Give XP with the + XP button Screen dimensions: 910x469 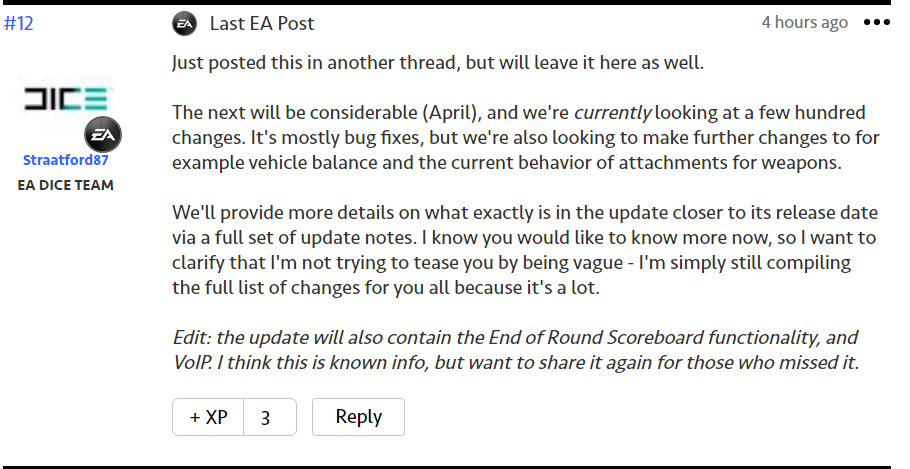pyautogui.click(x=208, y=417)
